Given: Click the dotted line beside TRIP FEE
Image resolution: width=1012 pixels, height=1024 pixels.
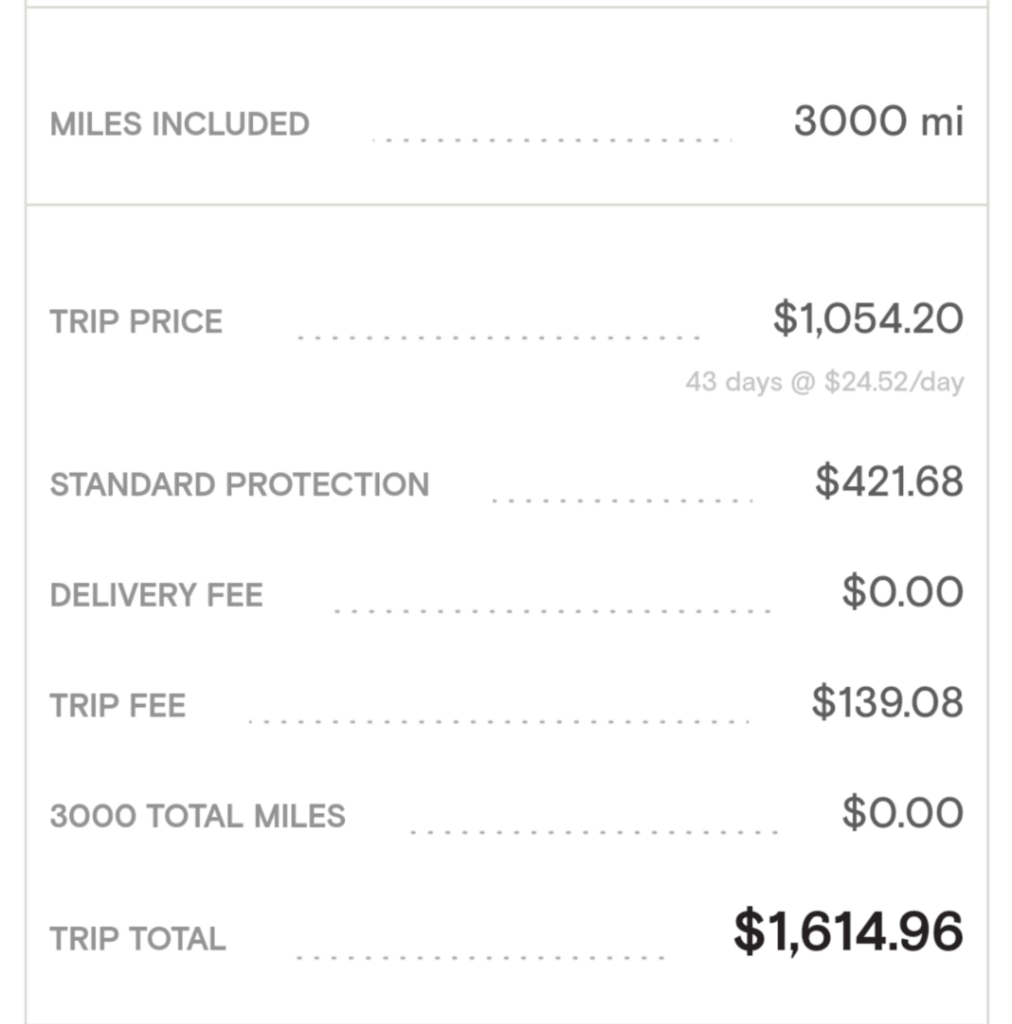Looking at the screenshot, I should pos(498,720).
